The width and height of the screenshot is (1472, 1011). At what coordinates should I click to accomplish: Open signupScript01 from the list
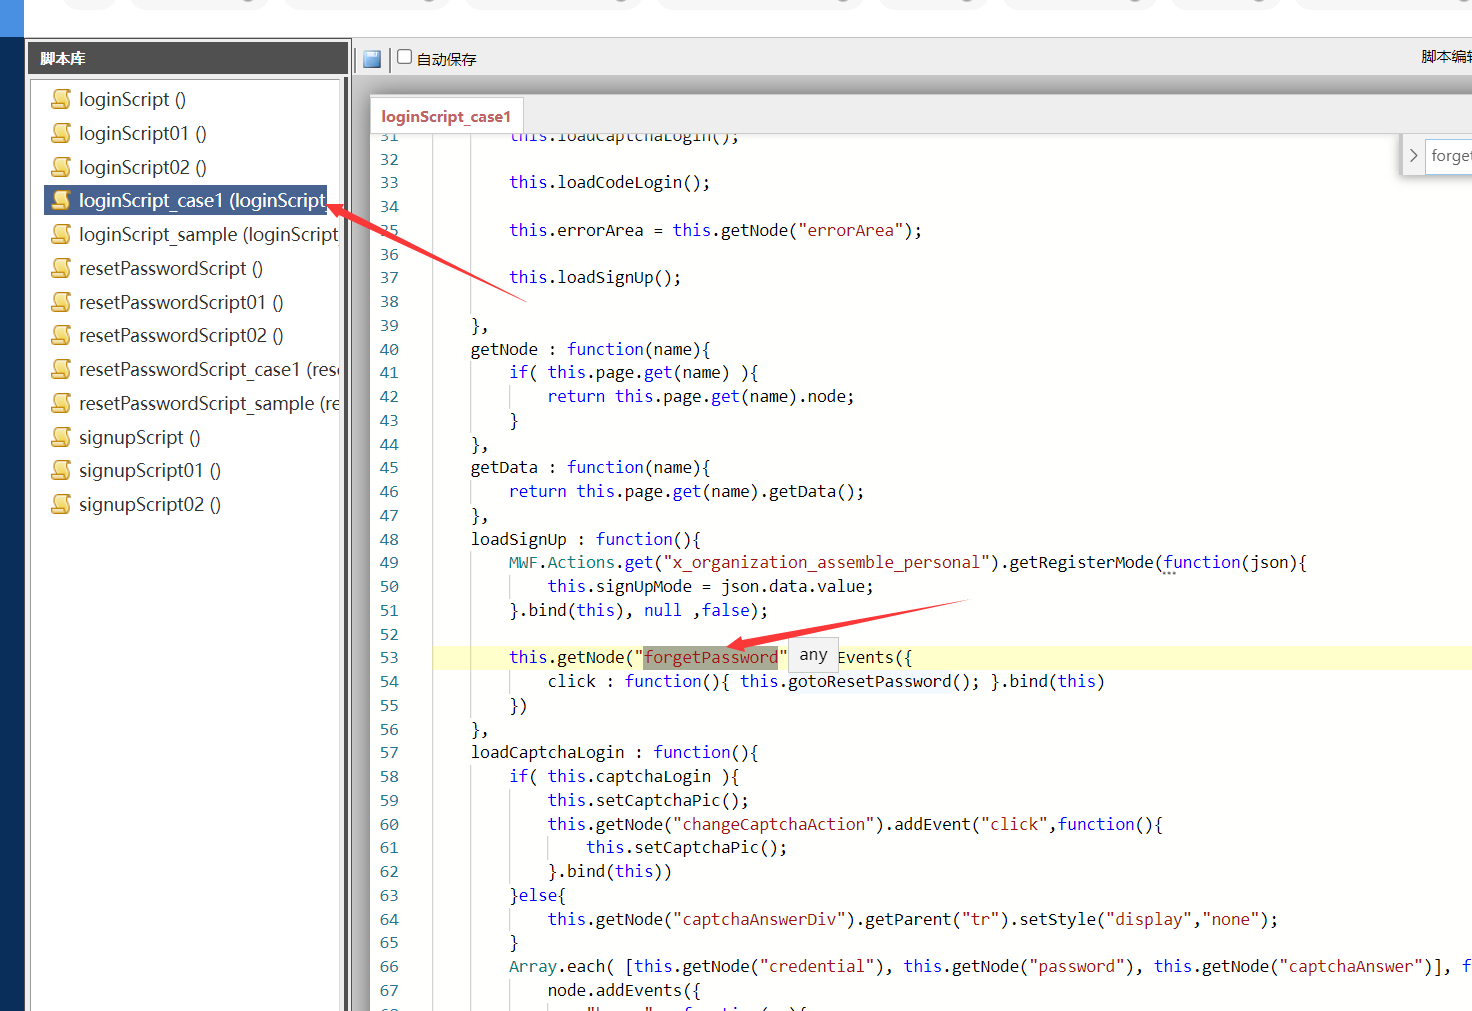click(149, 470)
